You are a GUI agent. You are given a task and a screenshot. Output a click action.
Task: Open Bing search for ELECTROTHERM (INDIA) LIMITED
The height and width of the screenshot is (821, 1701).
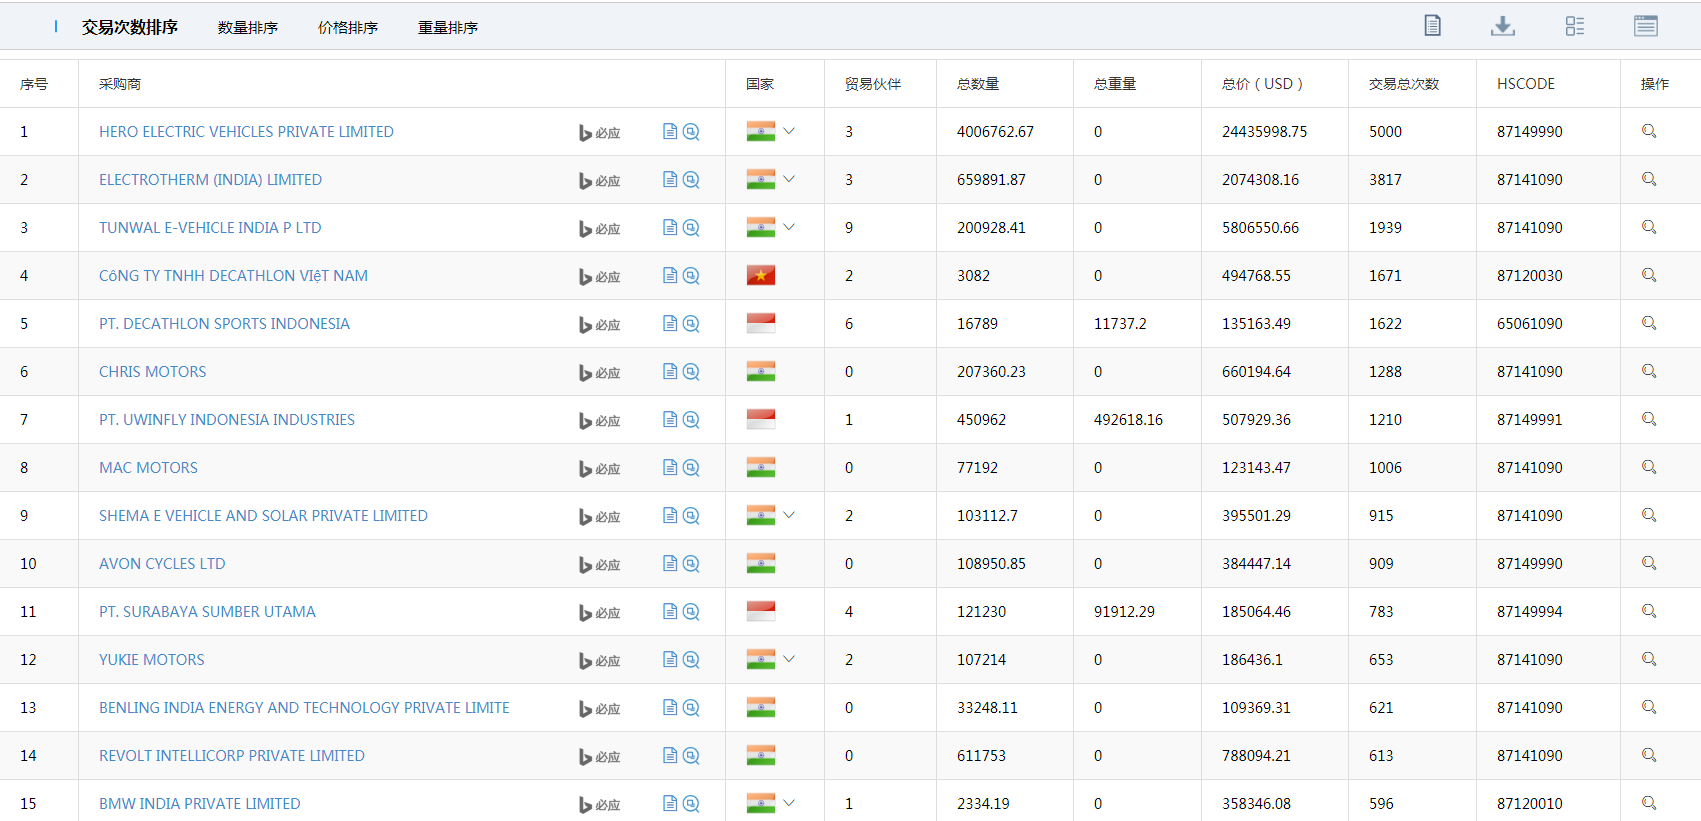coord(600,180)
